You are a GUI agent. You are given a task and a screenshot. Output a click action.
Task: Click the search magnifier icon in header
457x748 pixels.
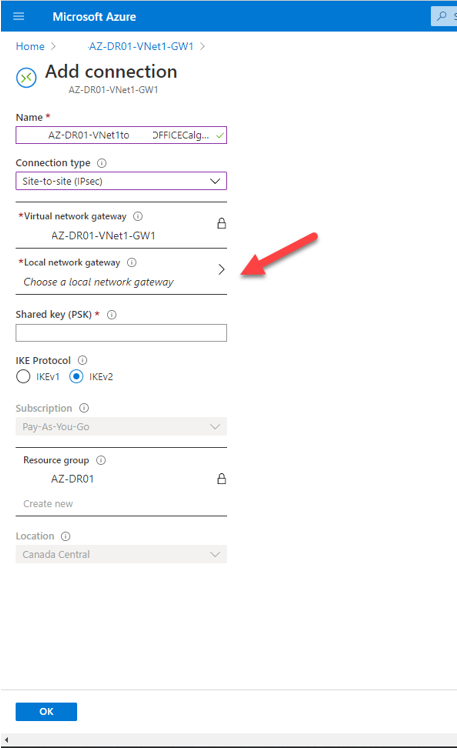[x=442, y=16]
